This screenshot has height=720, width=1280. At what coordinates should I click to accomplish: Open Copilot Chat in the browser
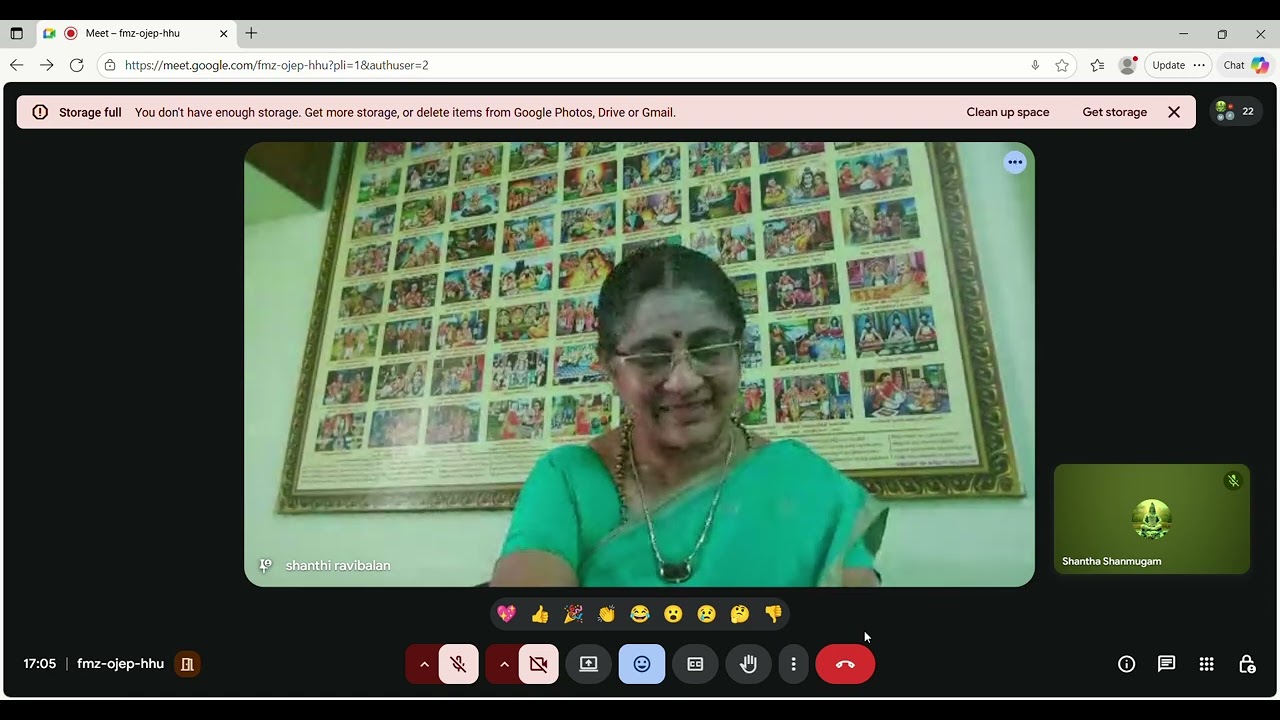click(1246, 65)
